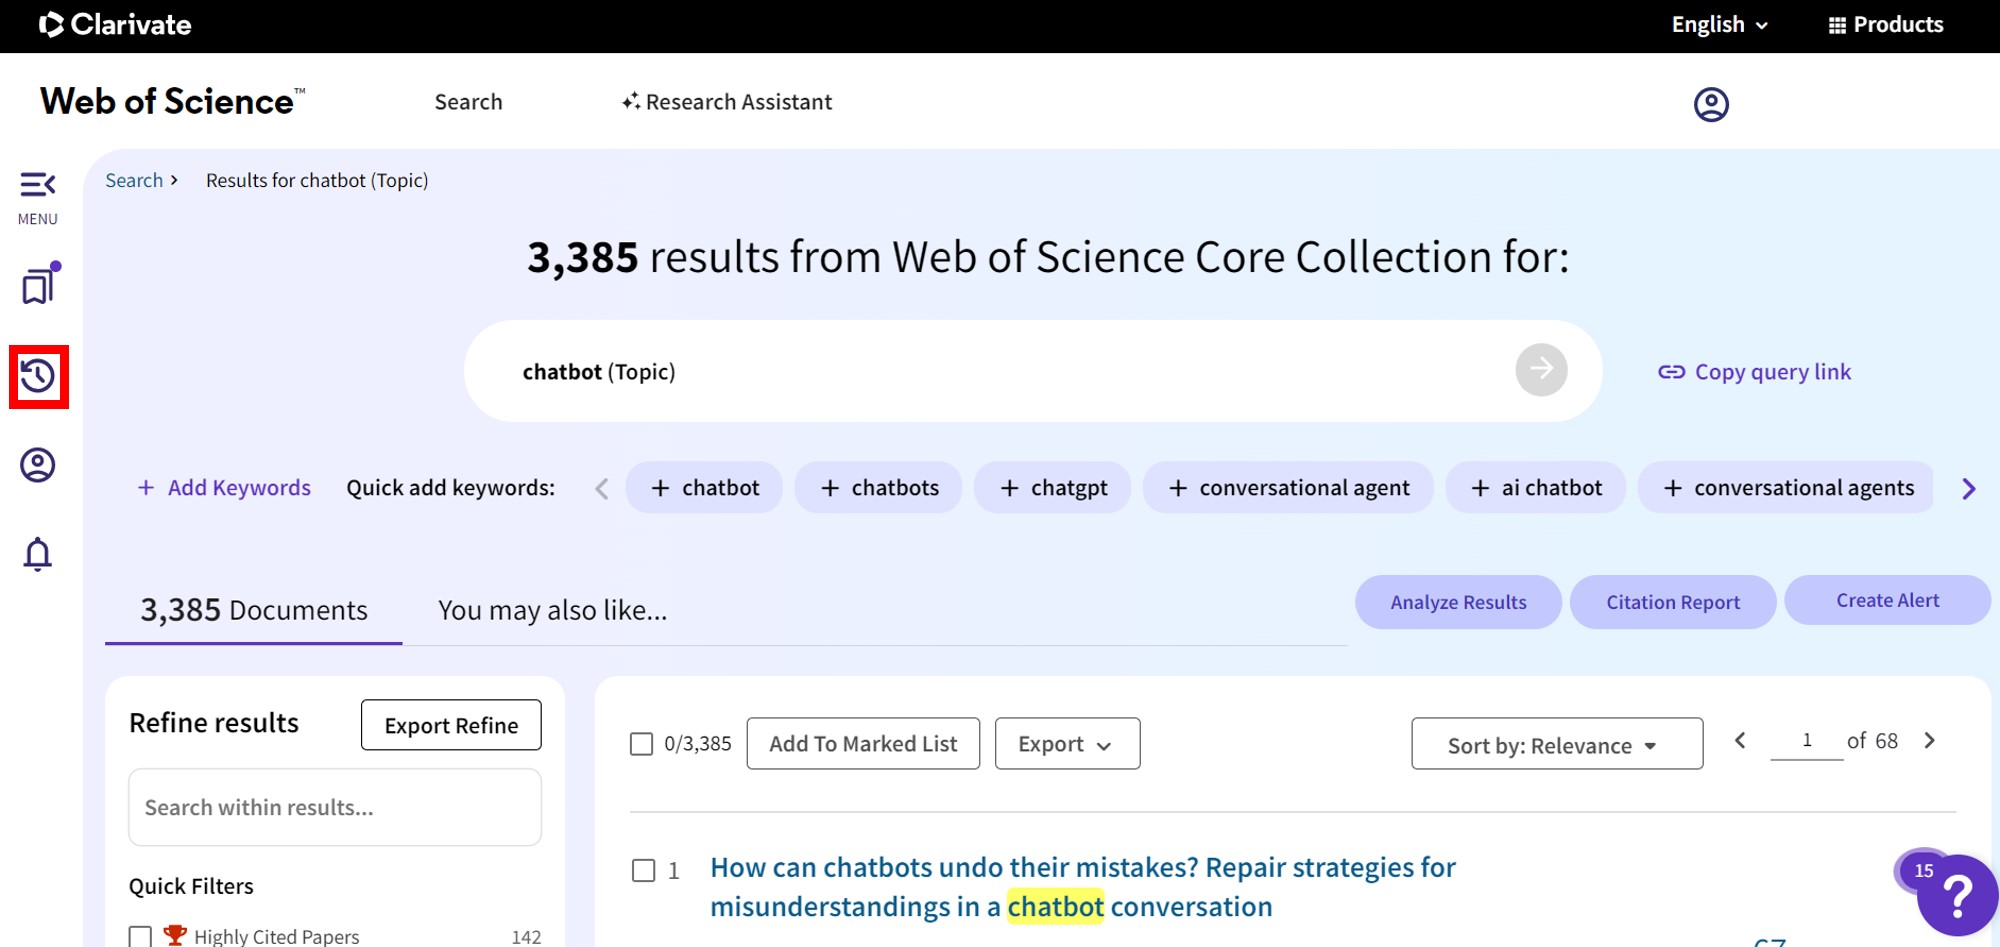Click the chatbot (Topic) search query field
The width and height of the screenshot is (2000, 947).
pyautogui.click(x=1032, y=371)
